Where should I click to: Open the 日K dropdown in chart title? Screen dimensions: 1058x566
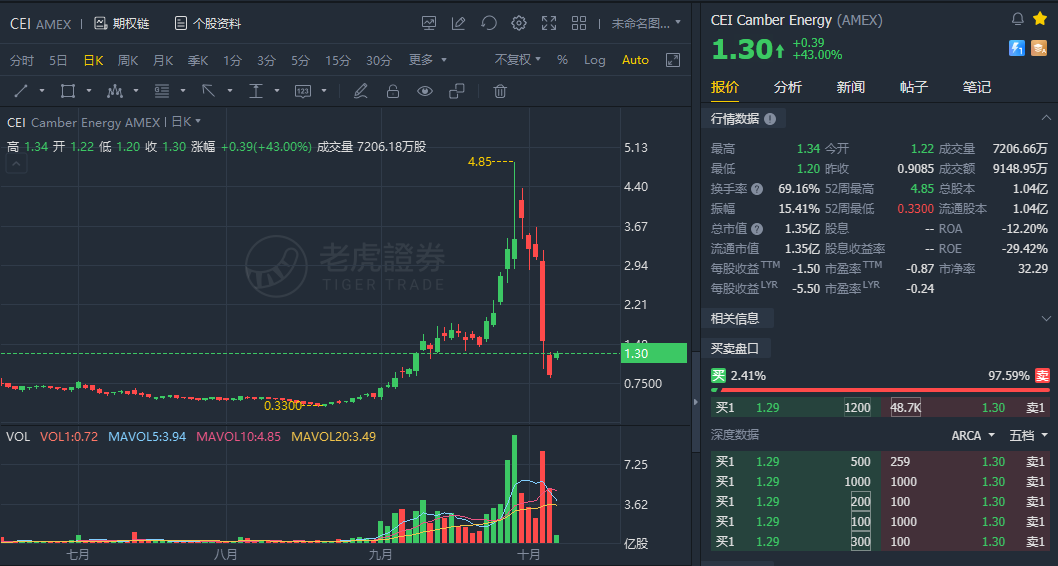pyautogui.click(x=186, y=122)
